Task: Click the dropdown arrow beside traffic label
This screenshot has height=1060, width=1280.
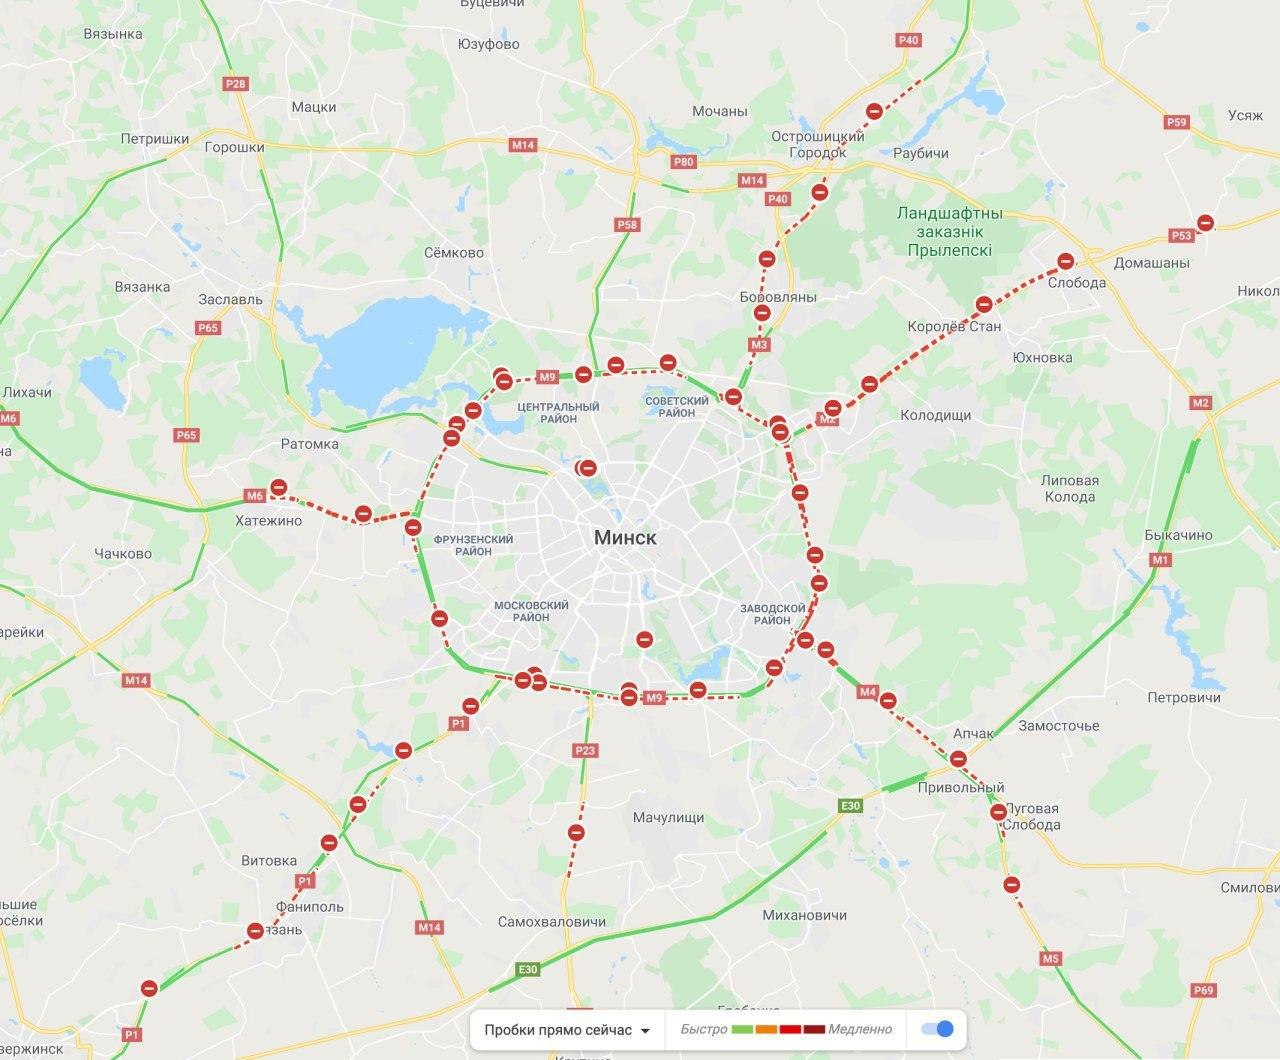Action: [645, 1031]
